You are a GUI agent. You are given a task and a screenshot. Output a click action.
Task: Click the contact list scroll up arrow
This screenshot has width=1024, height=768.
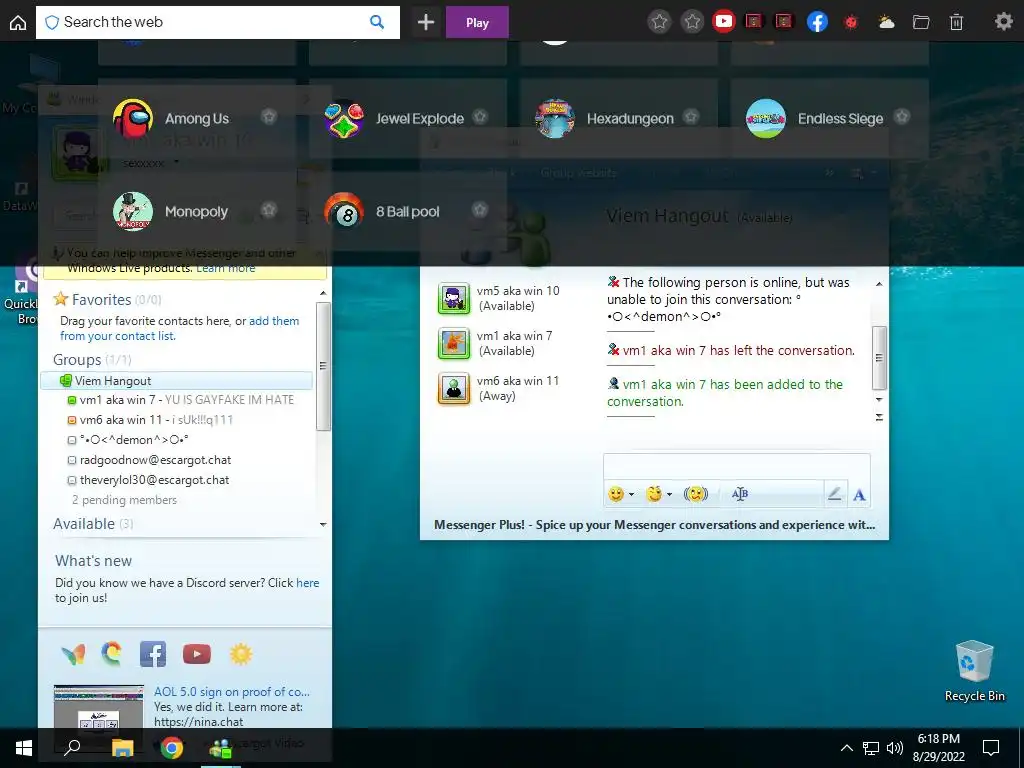[x=323, y=293]
